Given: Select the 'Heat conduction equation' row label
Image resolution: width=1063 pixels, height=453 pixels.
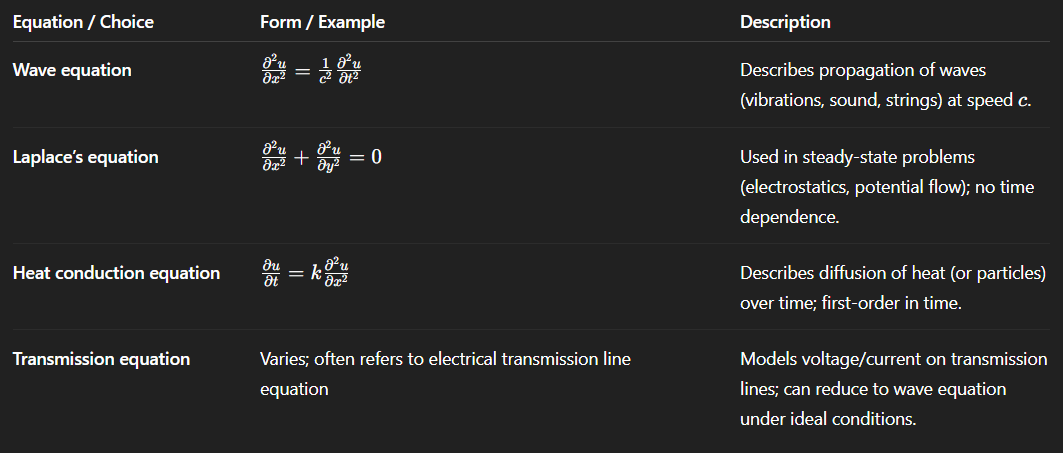Looking at the screenshot, I should coord(117,273).
